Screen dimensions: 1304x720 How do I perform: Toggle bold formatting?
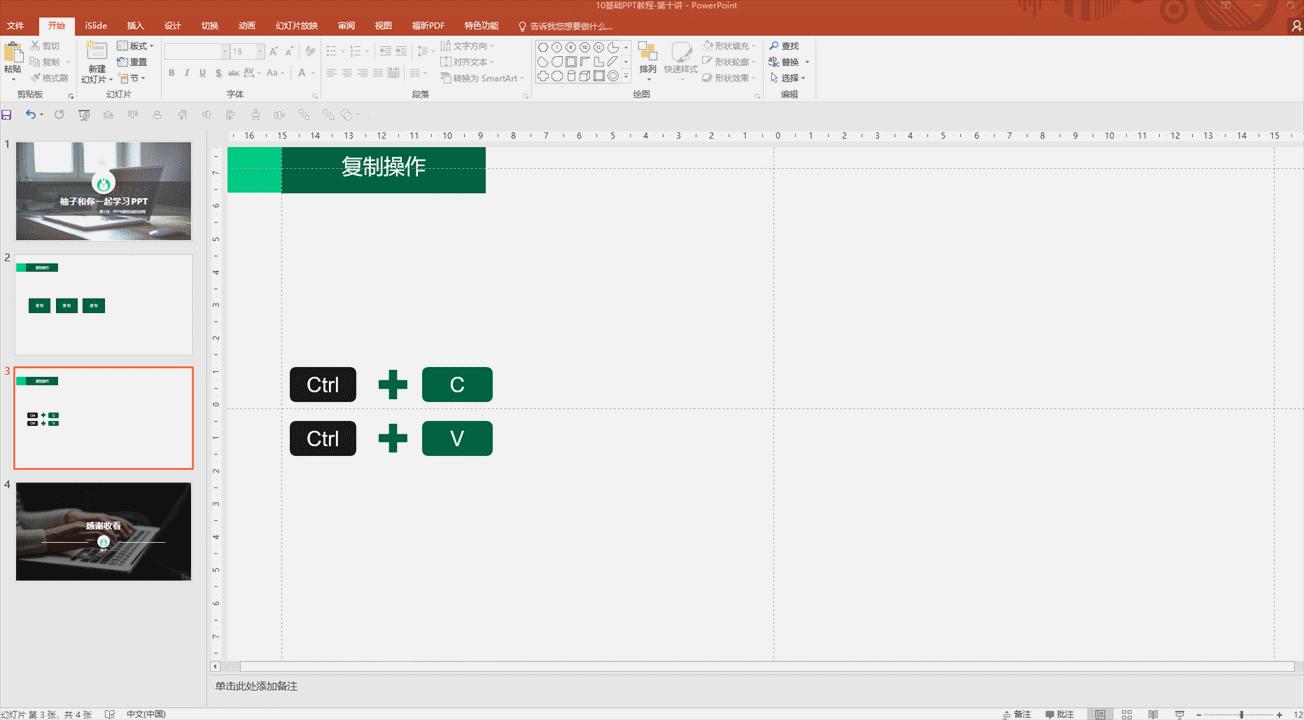[171, 73]
